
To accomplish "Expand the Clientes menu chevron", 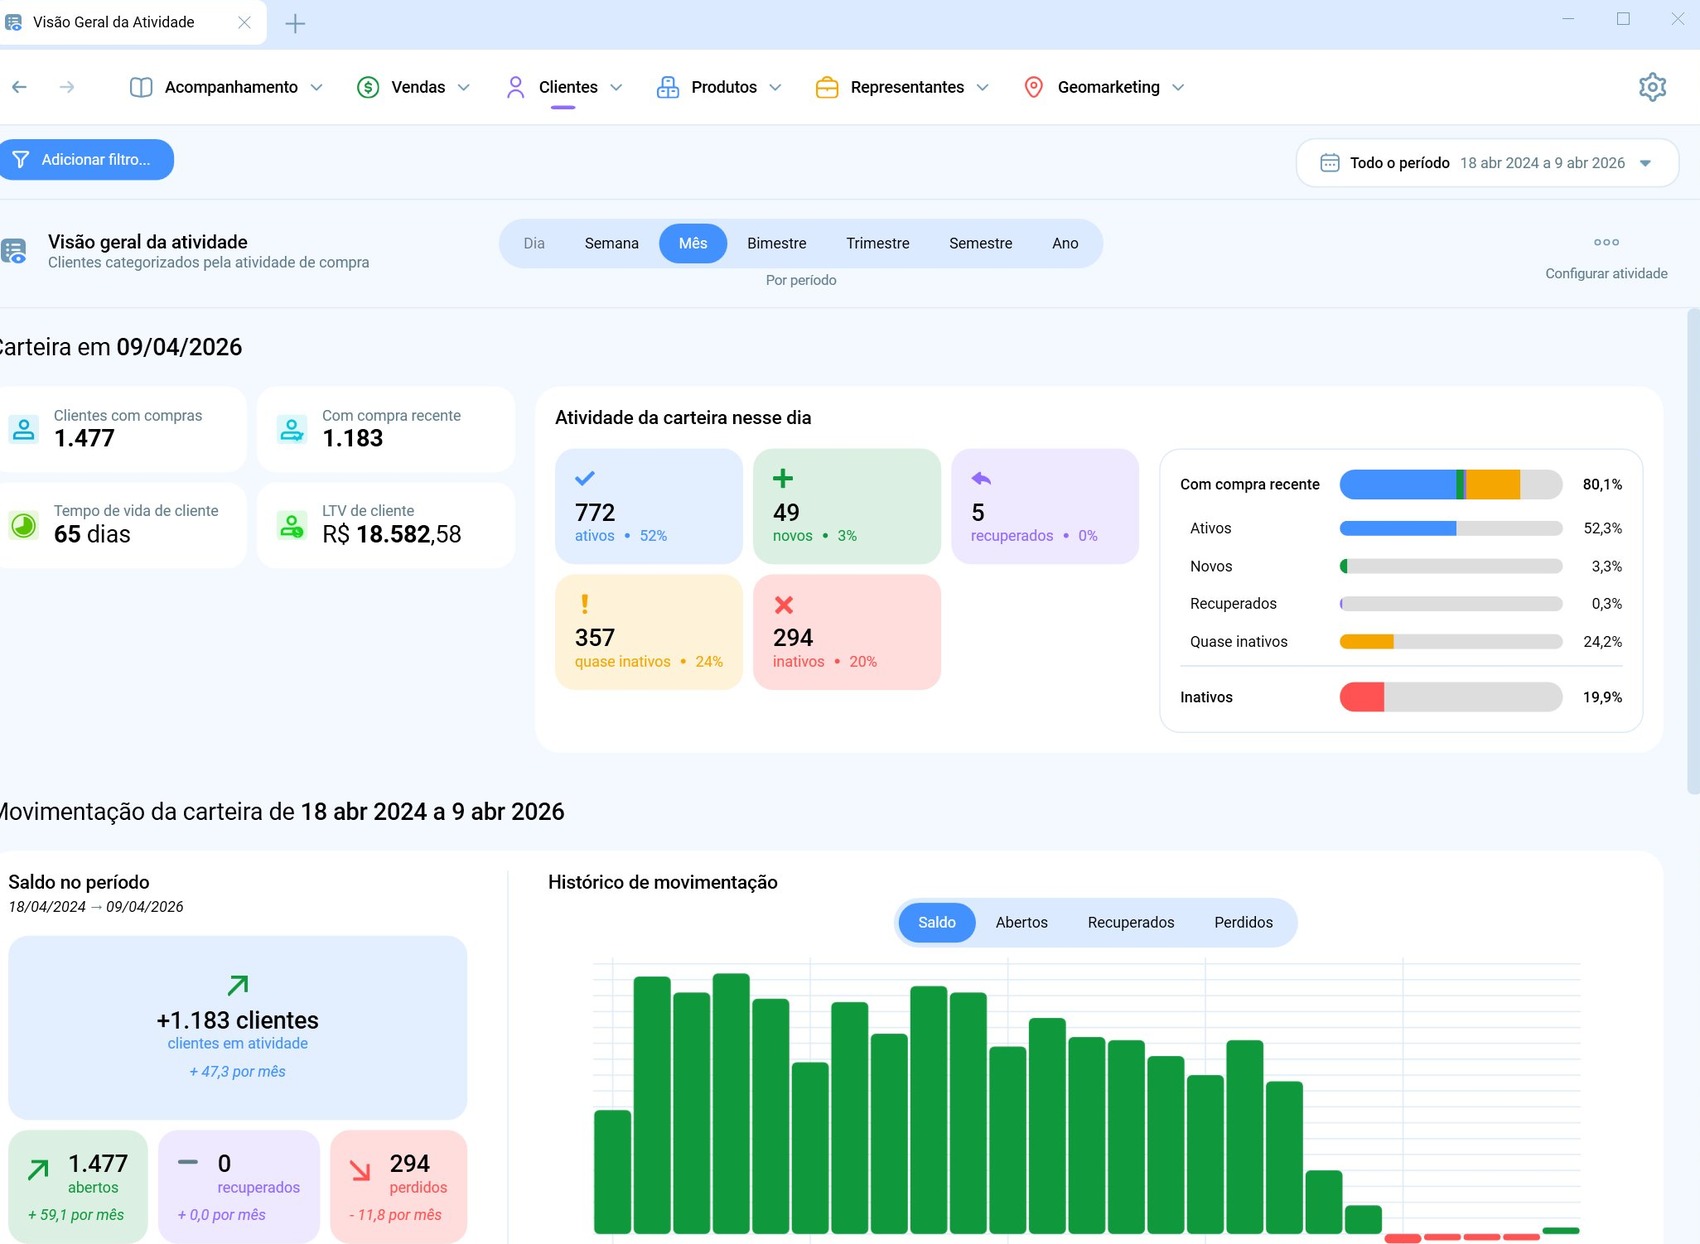I will (x=616, y=87).
